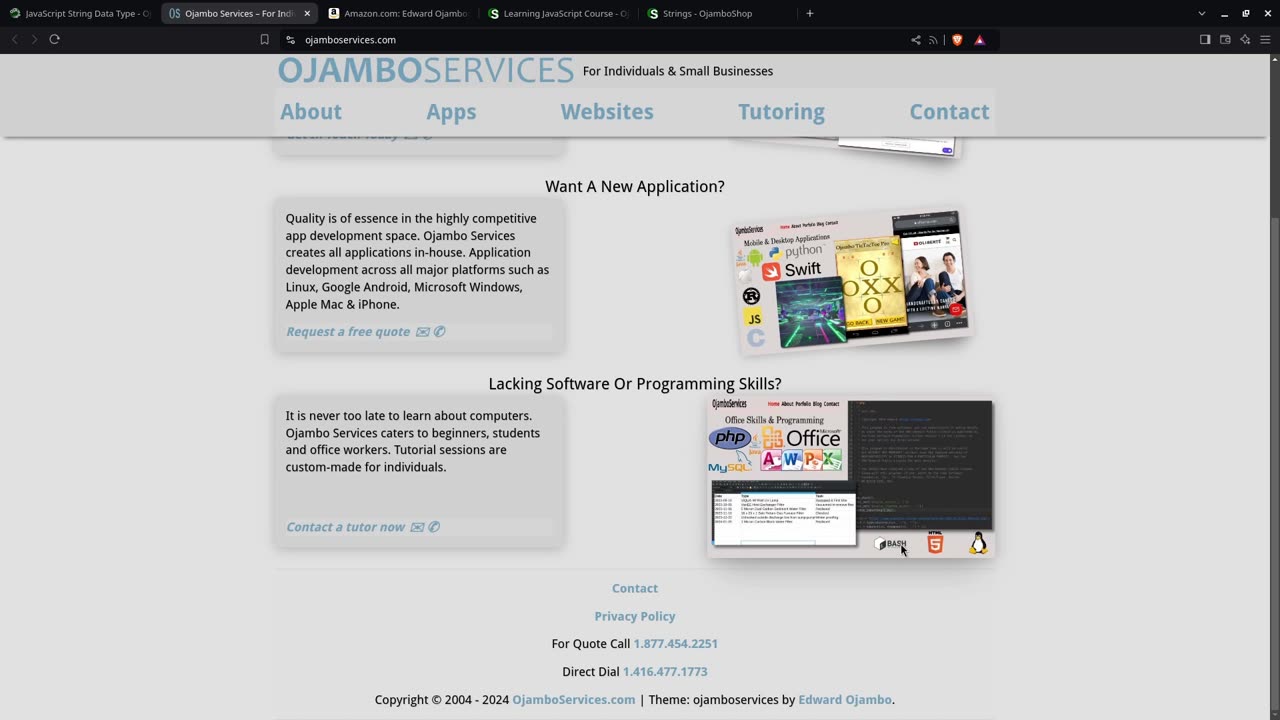This screenshot has height=720, width=1280.
Task: Call the quote number 1.877.454.2251
Action: [675, 643]
